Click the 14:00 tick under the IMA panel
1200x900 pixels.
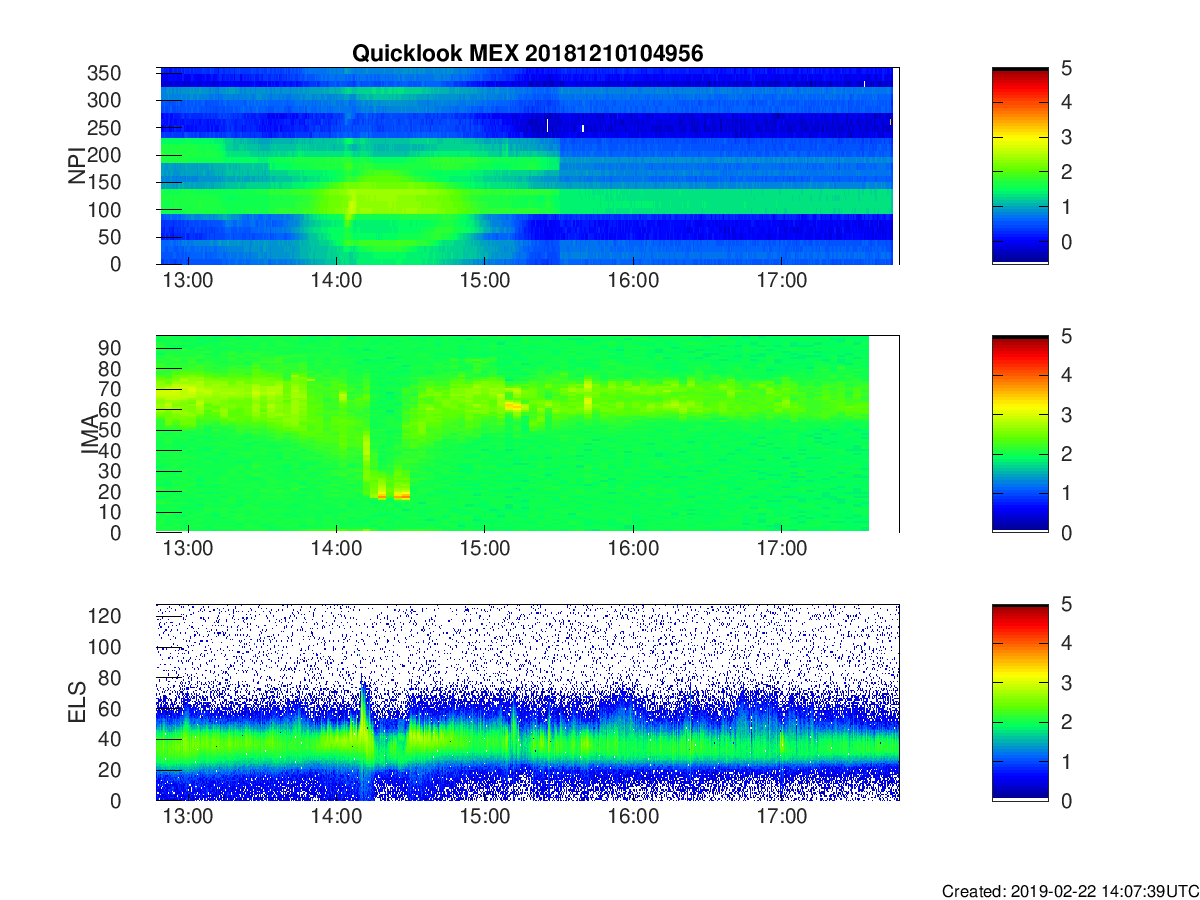tap(336, 549)
